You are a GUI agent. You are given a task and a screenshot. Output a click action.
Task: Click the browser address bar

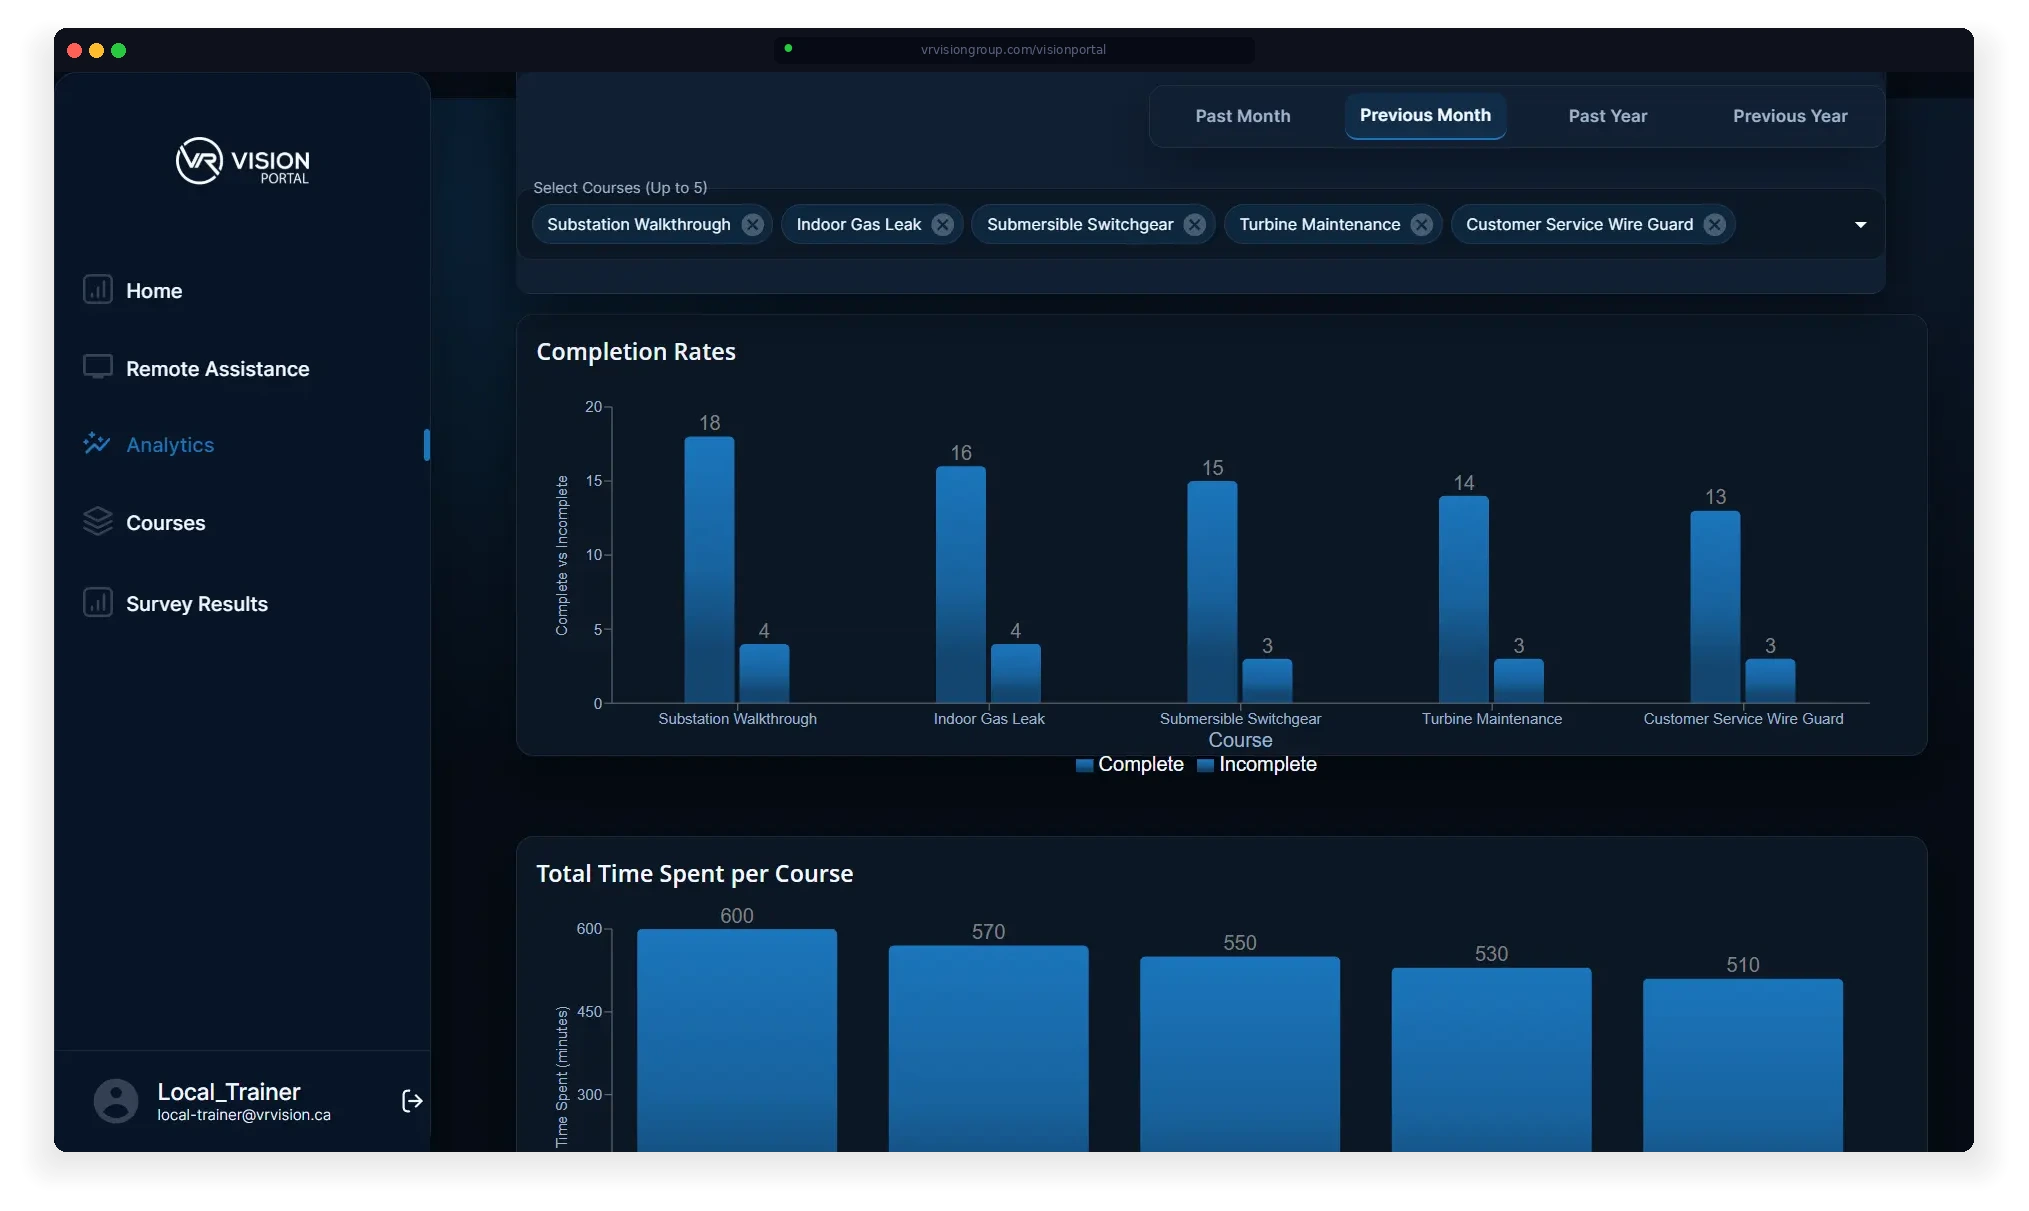(1012, 49)
